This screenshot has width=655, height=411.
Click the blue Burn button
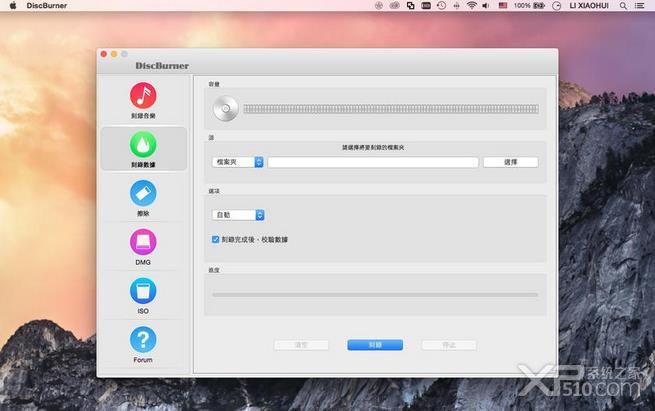point(375,345)
